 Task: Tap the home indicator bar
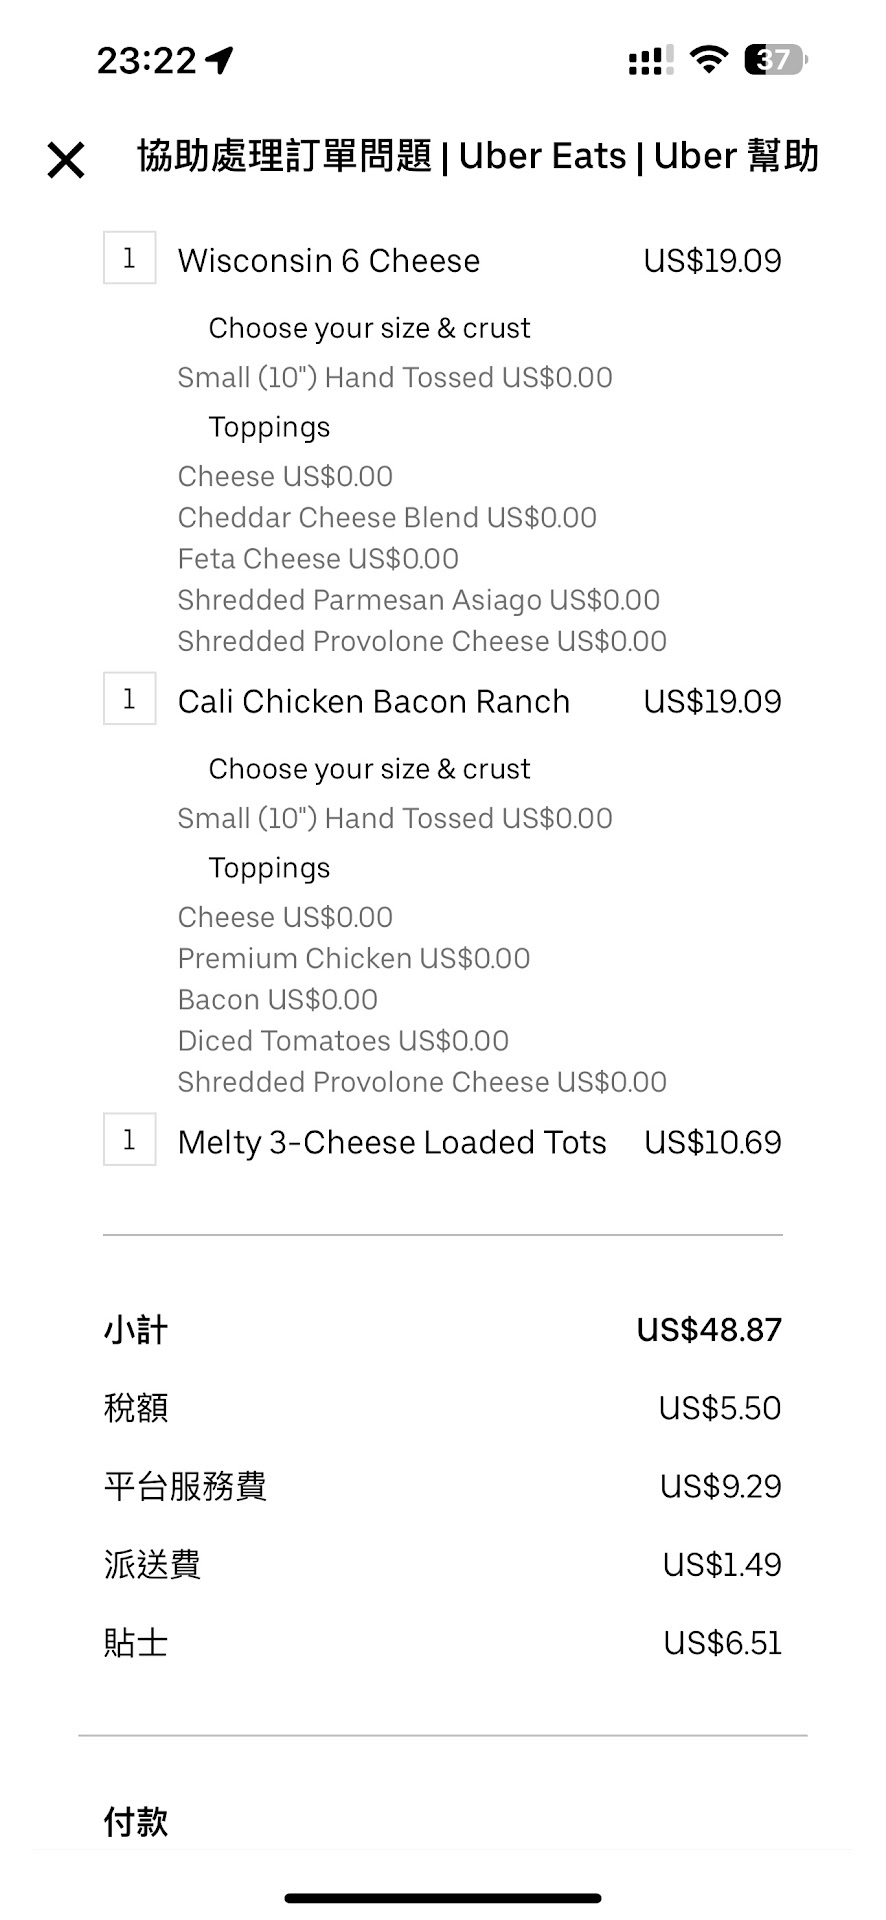[443, 1897]
